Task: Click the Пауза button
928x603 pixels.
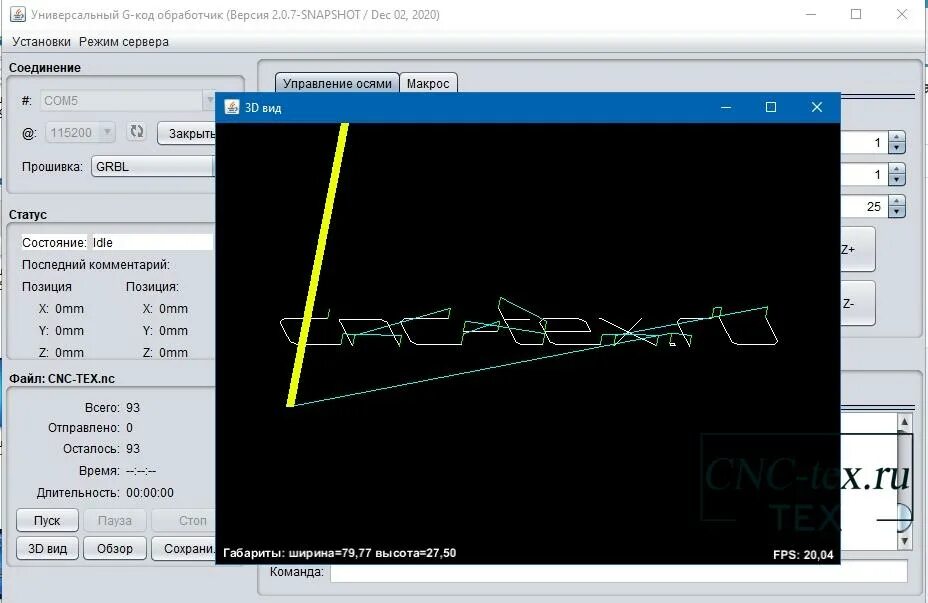Action: pyautogui.click(x=115, y=520)
